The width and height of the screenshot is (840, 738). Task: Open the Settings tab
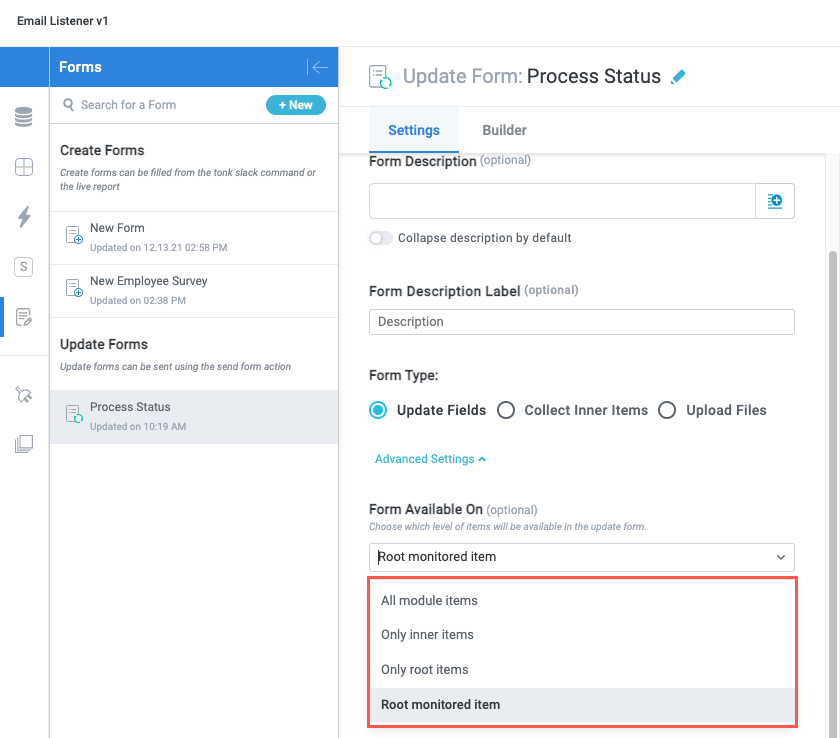point(414,130)
